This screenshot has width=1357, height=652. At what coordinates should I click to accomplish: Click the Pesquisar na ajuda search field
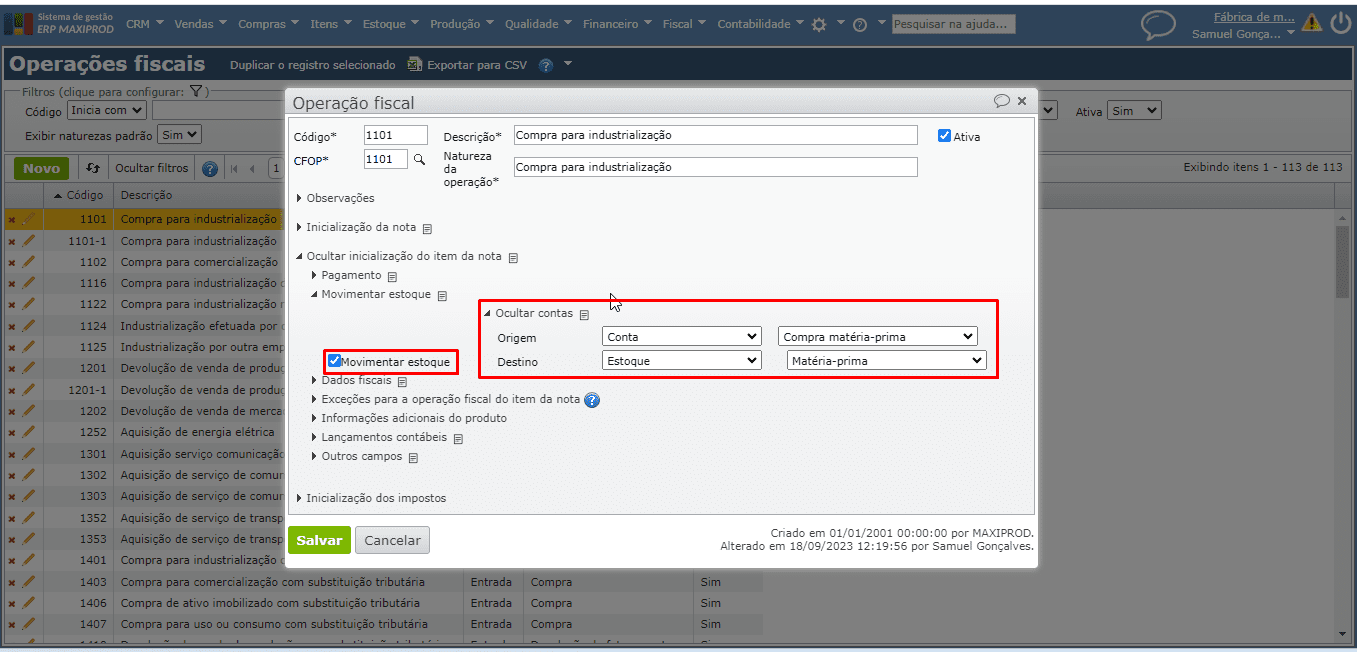pyautogui.click(x=953, y=24)
